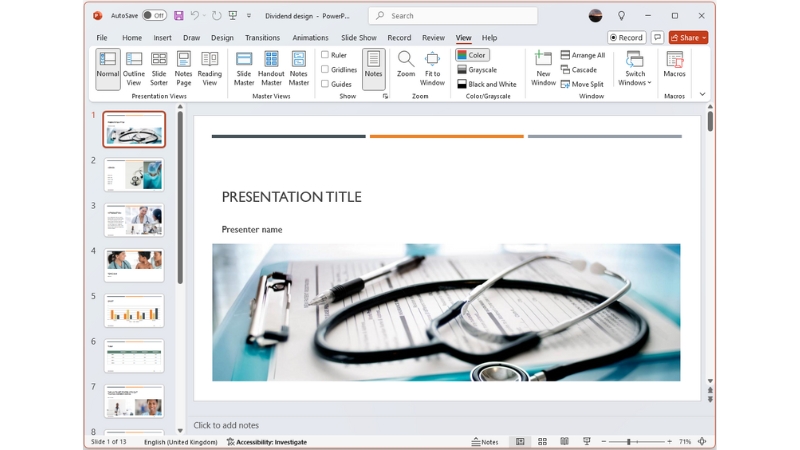800x450 pixels.
Task: Enable the Ruler checkbox
Action: click(x=325, y=55)
